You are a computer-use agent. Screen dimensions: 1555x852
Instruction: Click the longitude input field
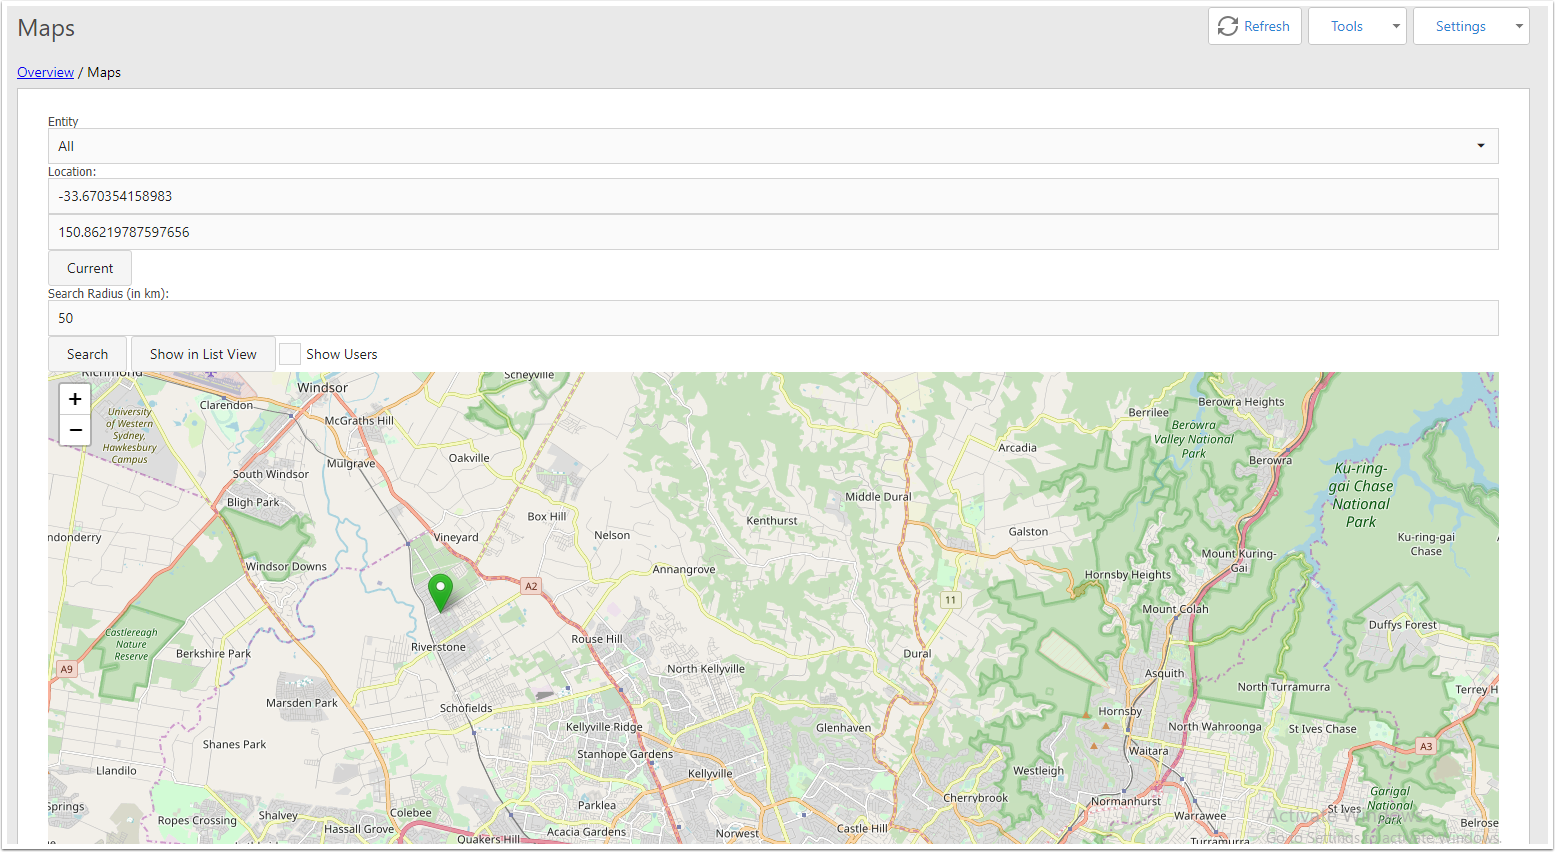click(x=773, y=232)
